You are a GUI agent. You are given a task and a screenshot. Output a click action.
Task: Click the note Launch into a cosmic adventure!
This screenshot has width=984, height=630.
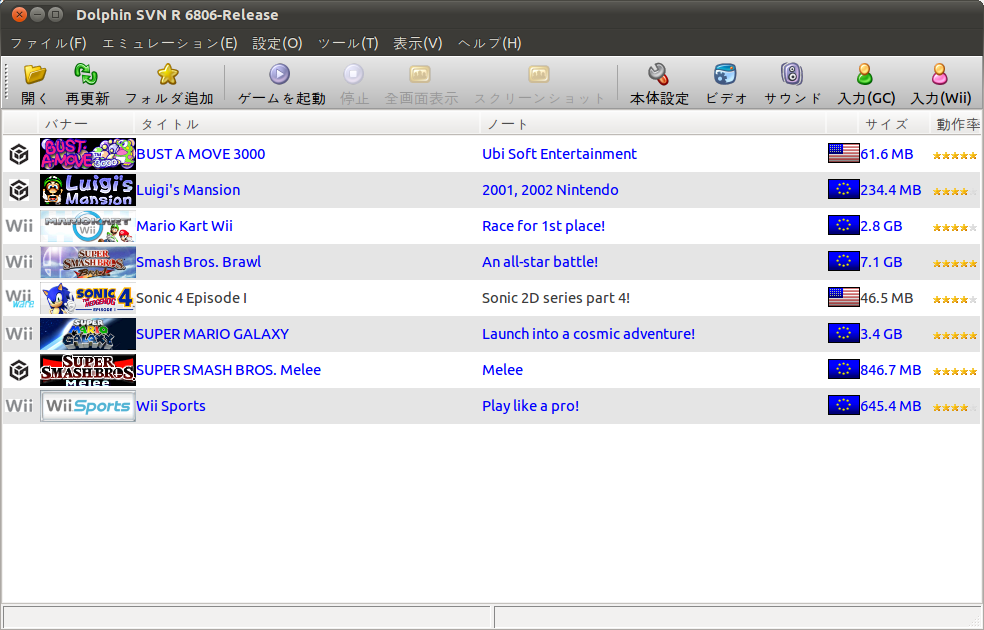click(589, 334)
